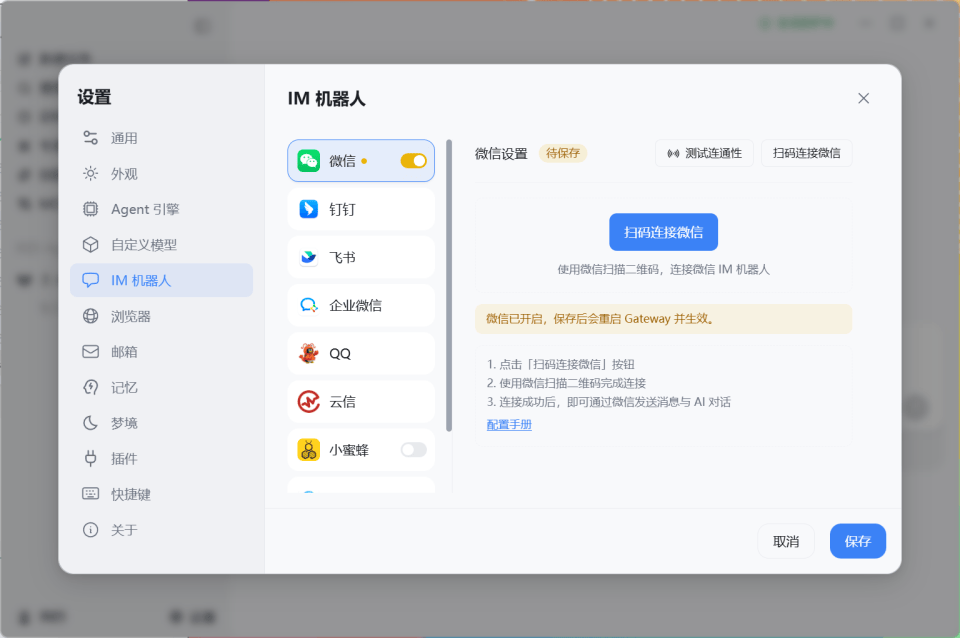
Task: Click the blue 钉钉 app icon
Action: (x=309, y=209)
